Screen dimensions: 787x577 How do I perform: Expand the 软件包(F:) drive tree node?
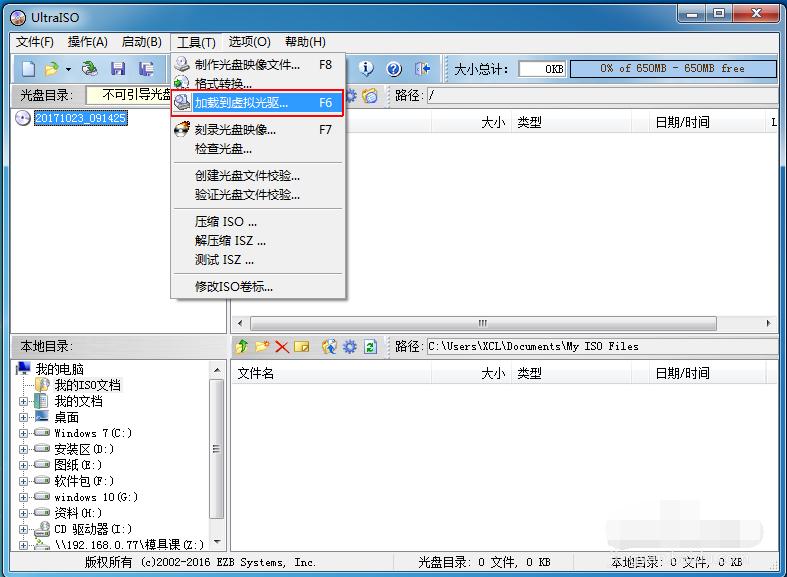click(x=24, y=481)
